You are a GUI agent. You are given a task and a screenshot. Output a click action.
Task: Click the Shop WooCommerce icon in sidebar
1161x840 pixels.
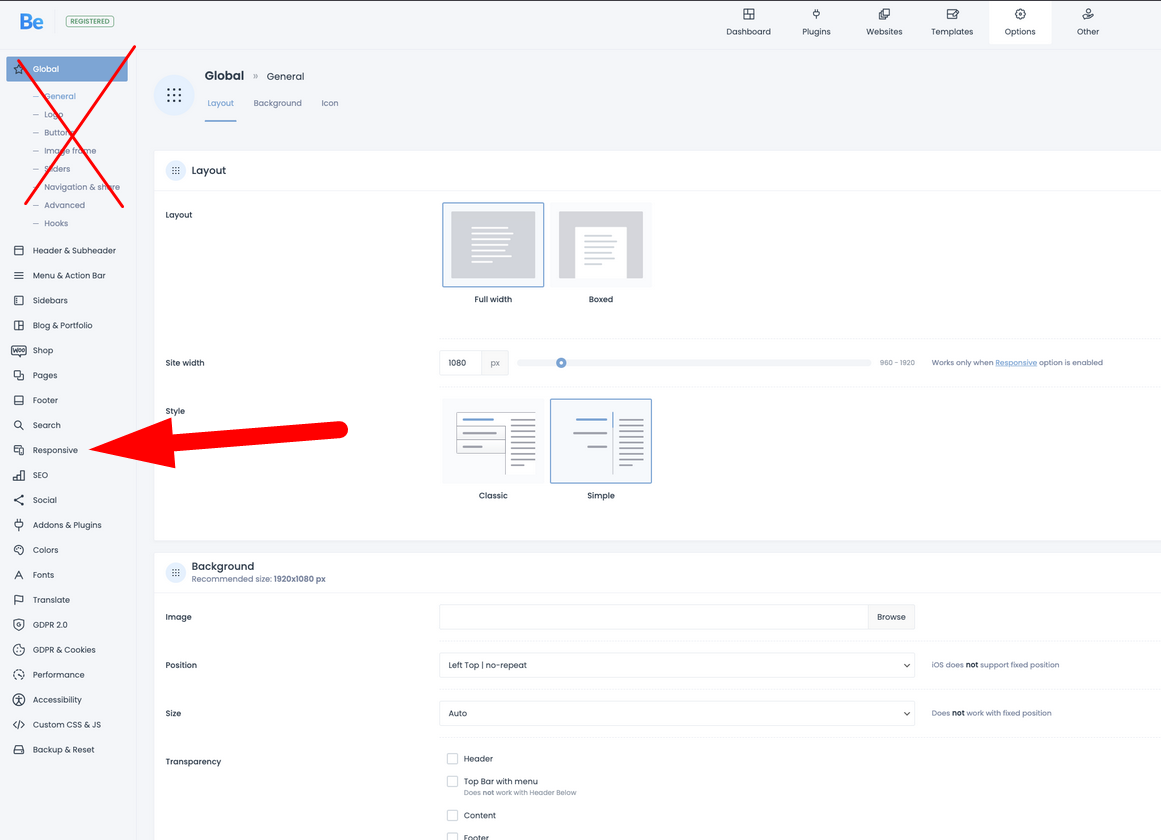point(19,351)
